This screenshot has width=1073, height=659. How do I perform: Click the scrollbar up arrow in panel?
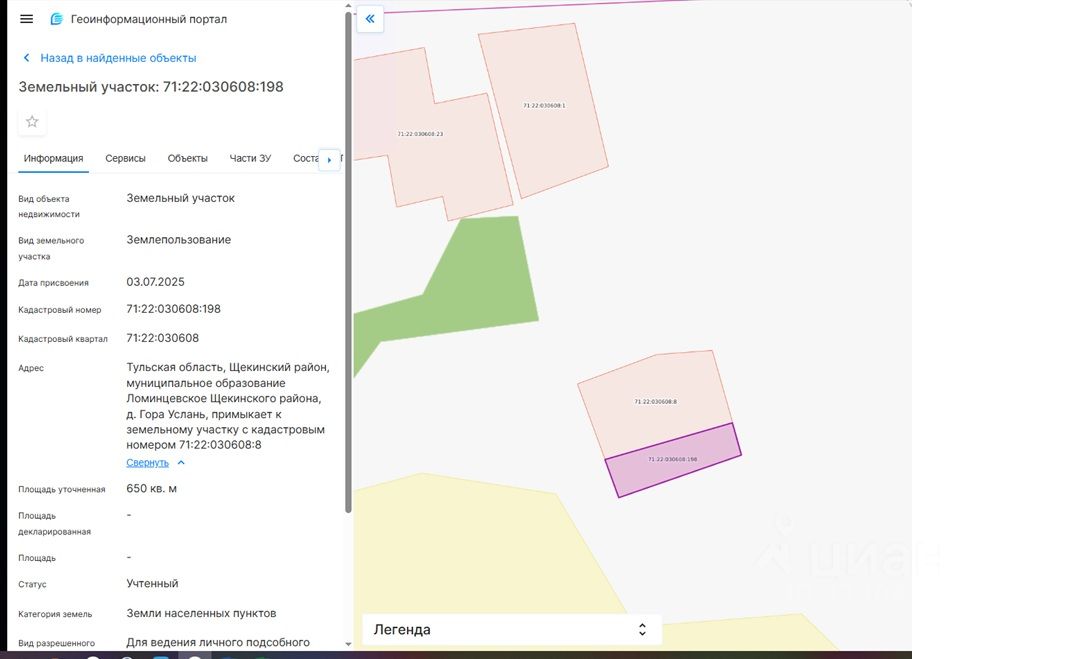[x=348, y=5]
